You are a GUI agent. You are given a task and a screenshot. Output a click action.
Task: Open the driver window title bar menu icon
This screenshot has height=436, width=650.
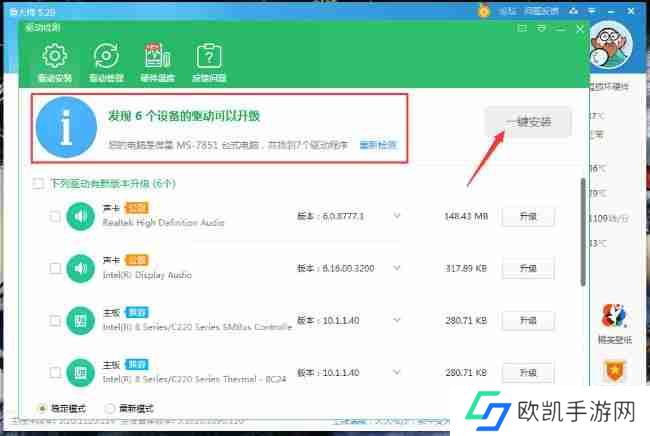click(x=541, y=28)
